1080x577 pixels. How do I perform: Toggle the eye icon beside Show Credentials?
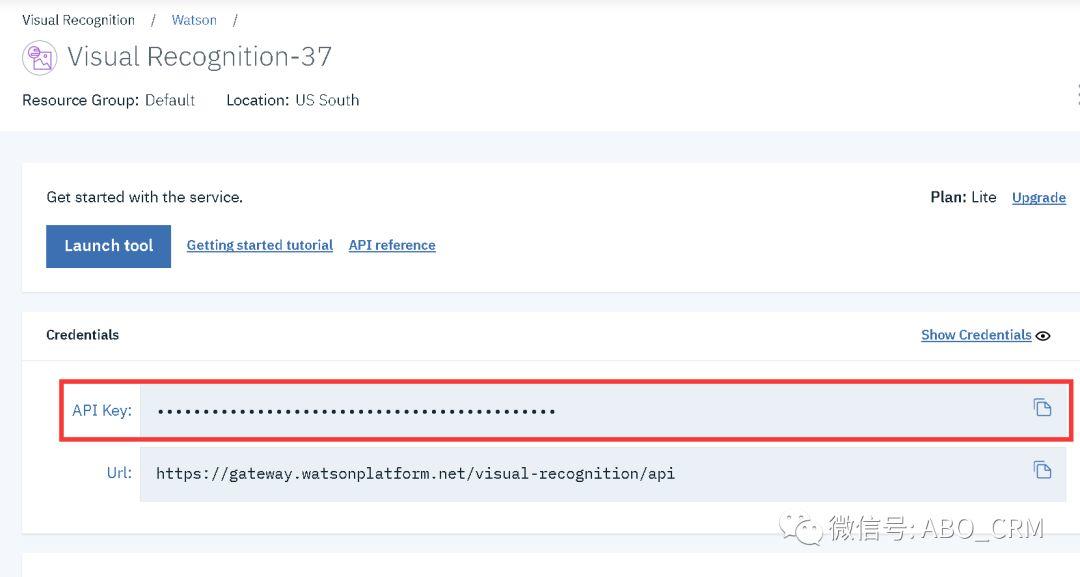(x=1043, y=336)
